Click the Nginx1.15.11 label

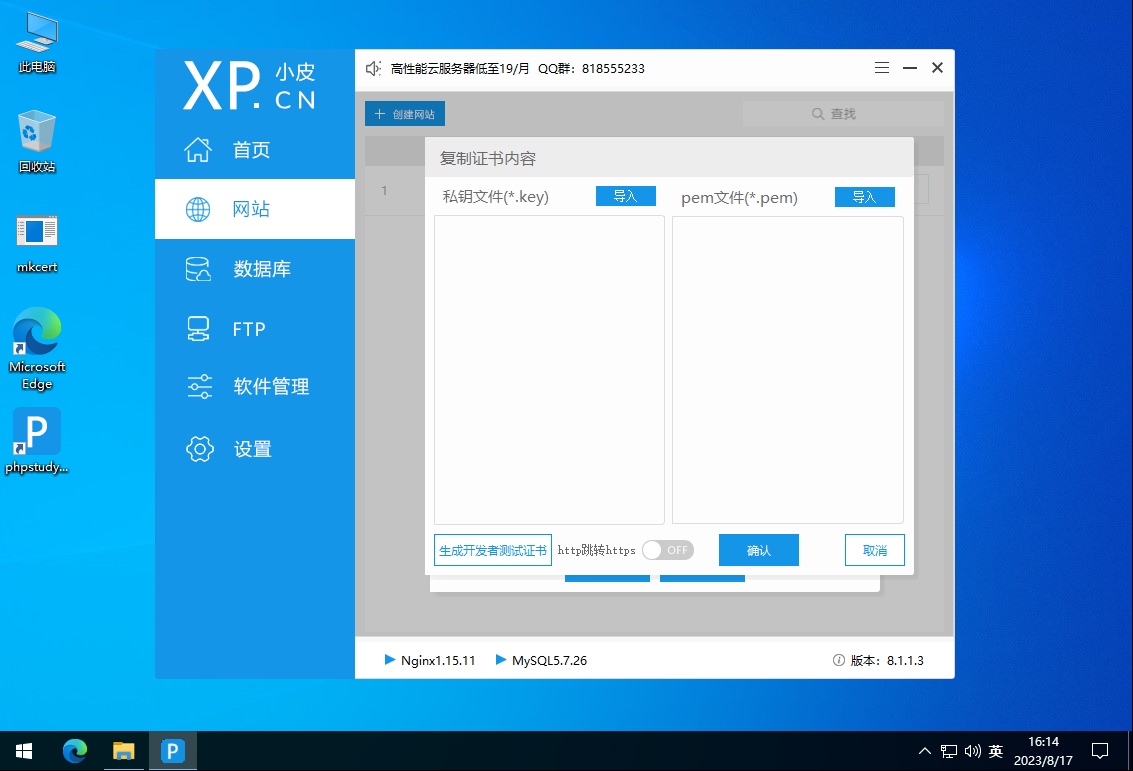point(439,660)
